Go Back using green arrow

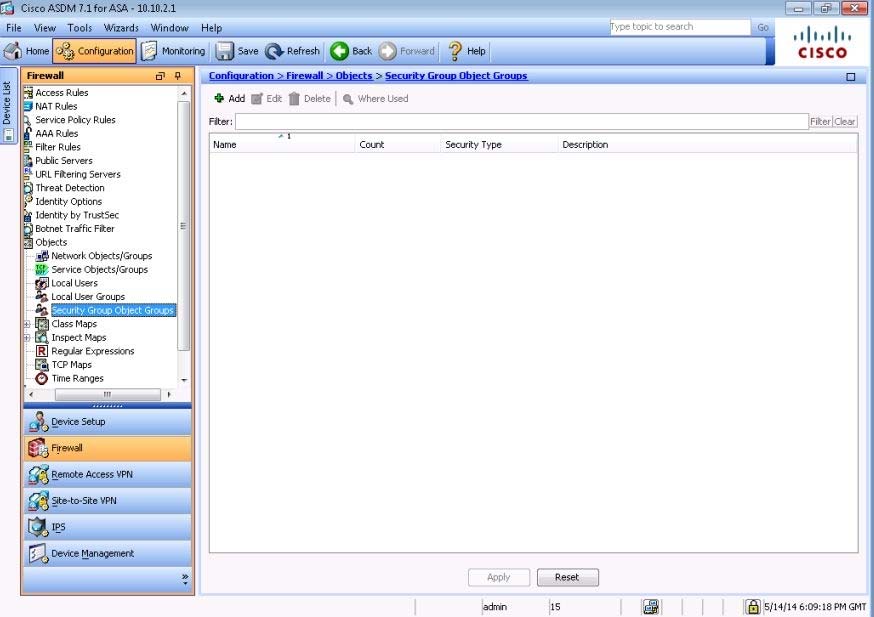[339, 51]
